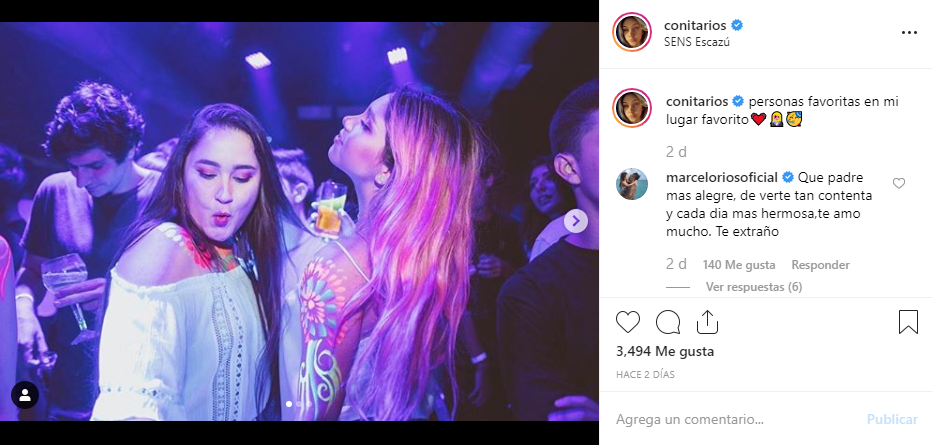Click the Agrega un comentario field
Viewport: 932px width, 445px height.
pos(736,419)
